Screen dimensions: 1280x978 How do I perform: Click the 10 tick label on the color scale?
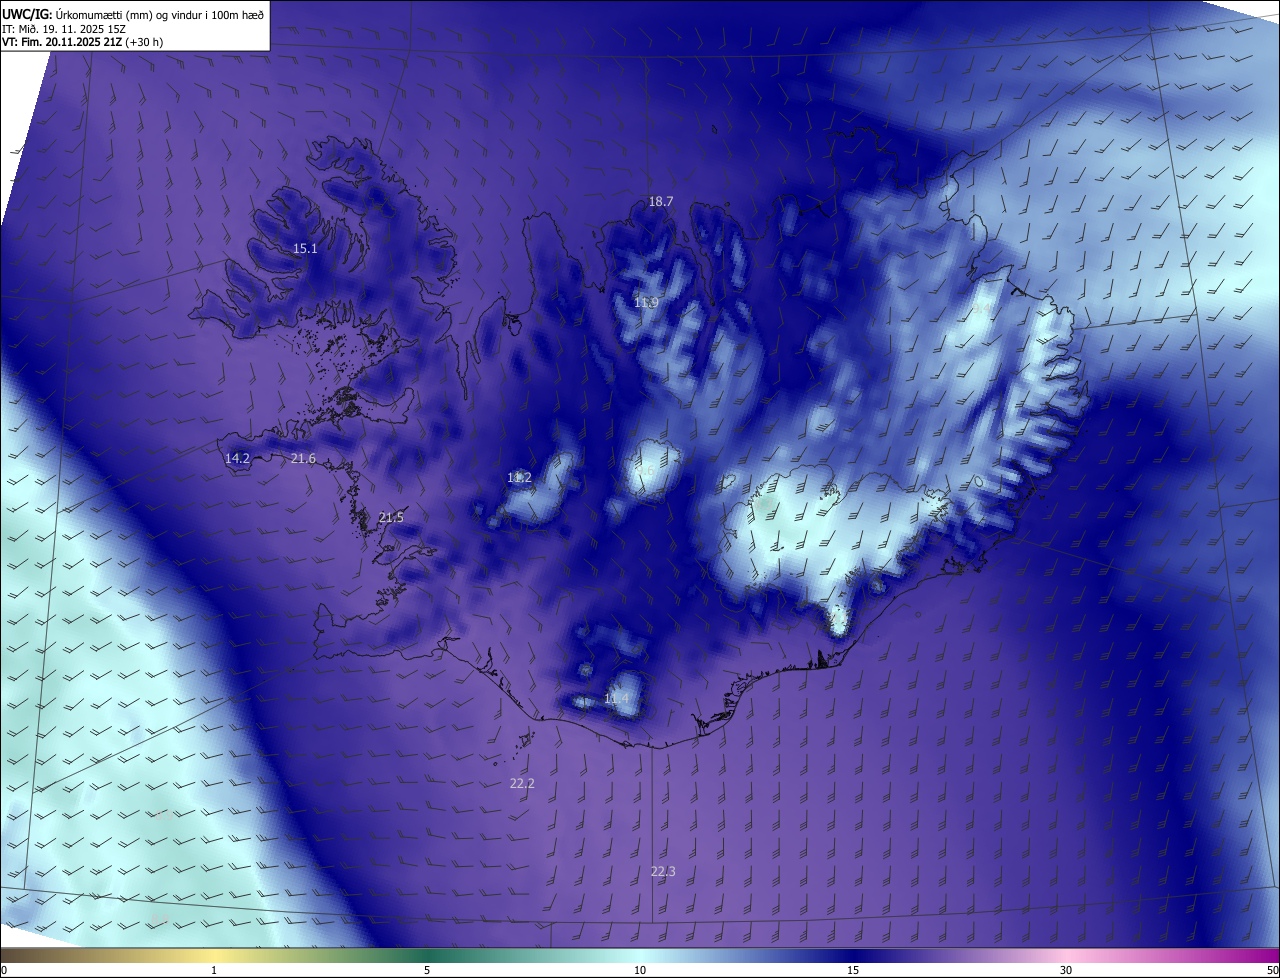[x=640, y=971]
